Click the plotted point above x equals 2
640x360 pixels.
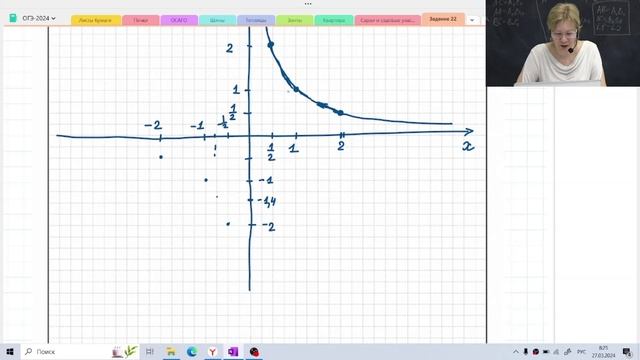pyautogui.click(x=340, y=113)
